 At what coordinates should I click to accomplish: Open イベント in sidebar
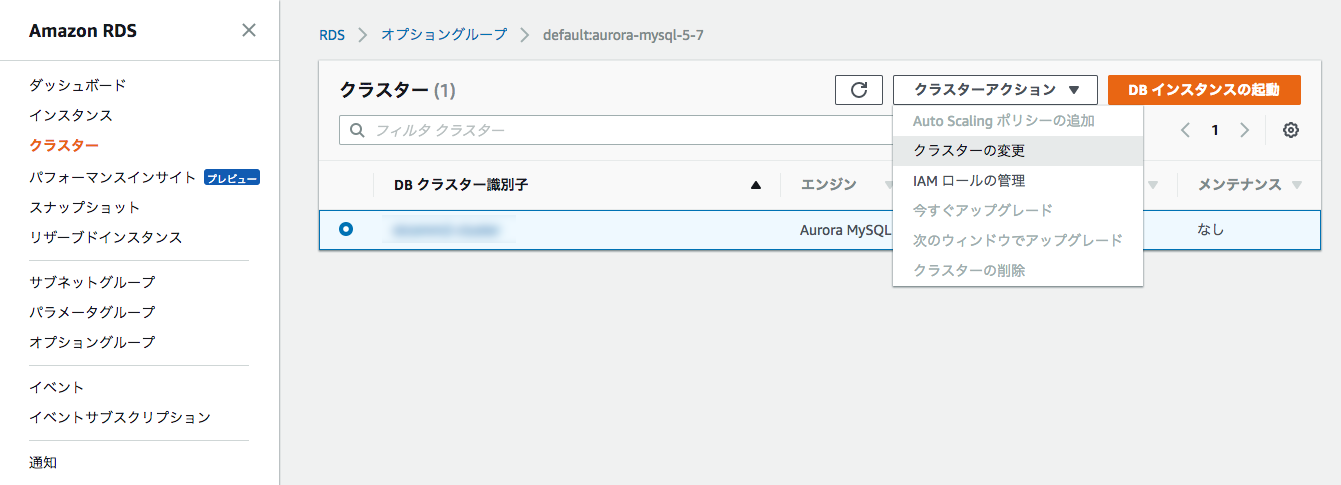57,388
